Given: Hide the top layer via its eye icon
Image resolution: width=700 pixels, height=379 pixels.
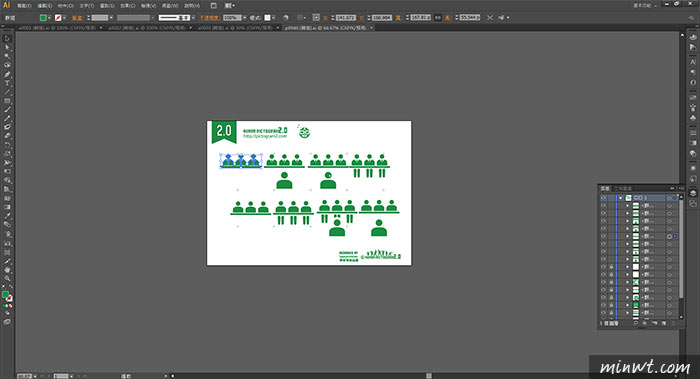Looking at the screenshot, I should (604, 198).
